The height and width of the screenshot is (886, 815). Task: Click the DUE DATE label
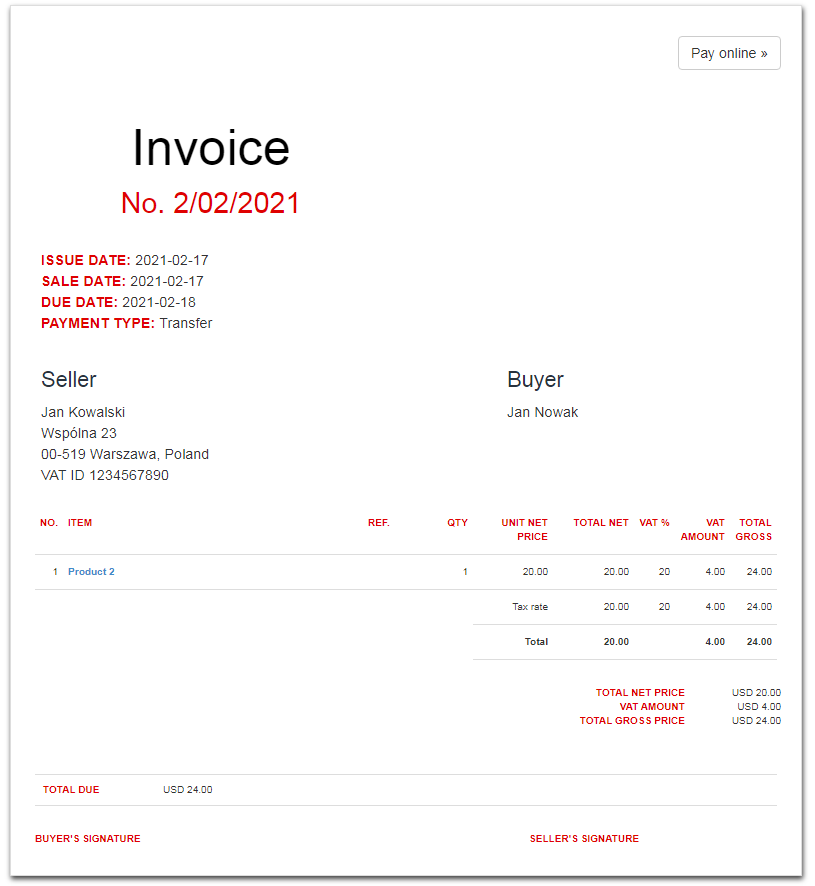tap(79, 302)
